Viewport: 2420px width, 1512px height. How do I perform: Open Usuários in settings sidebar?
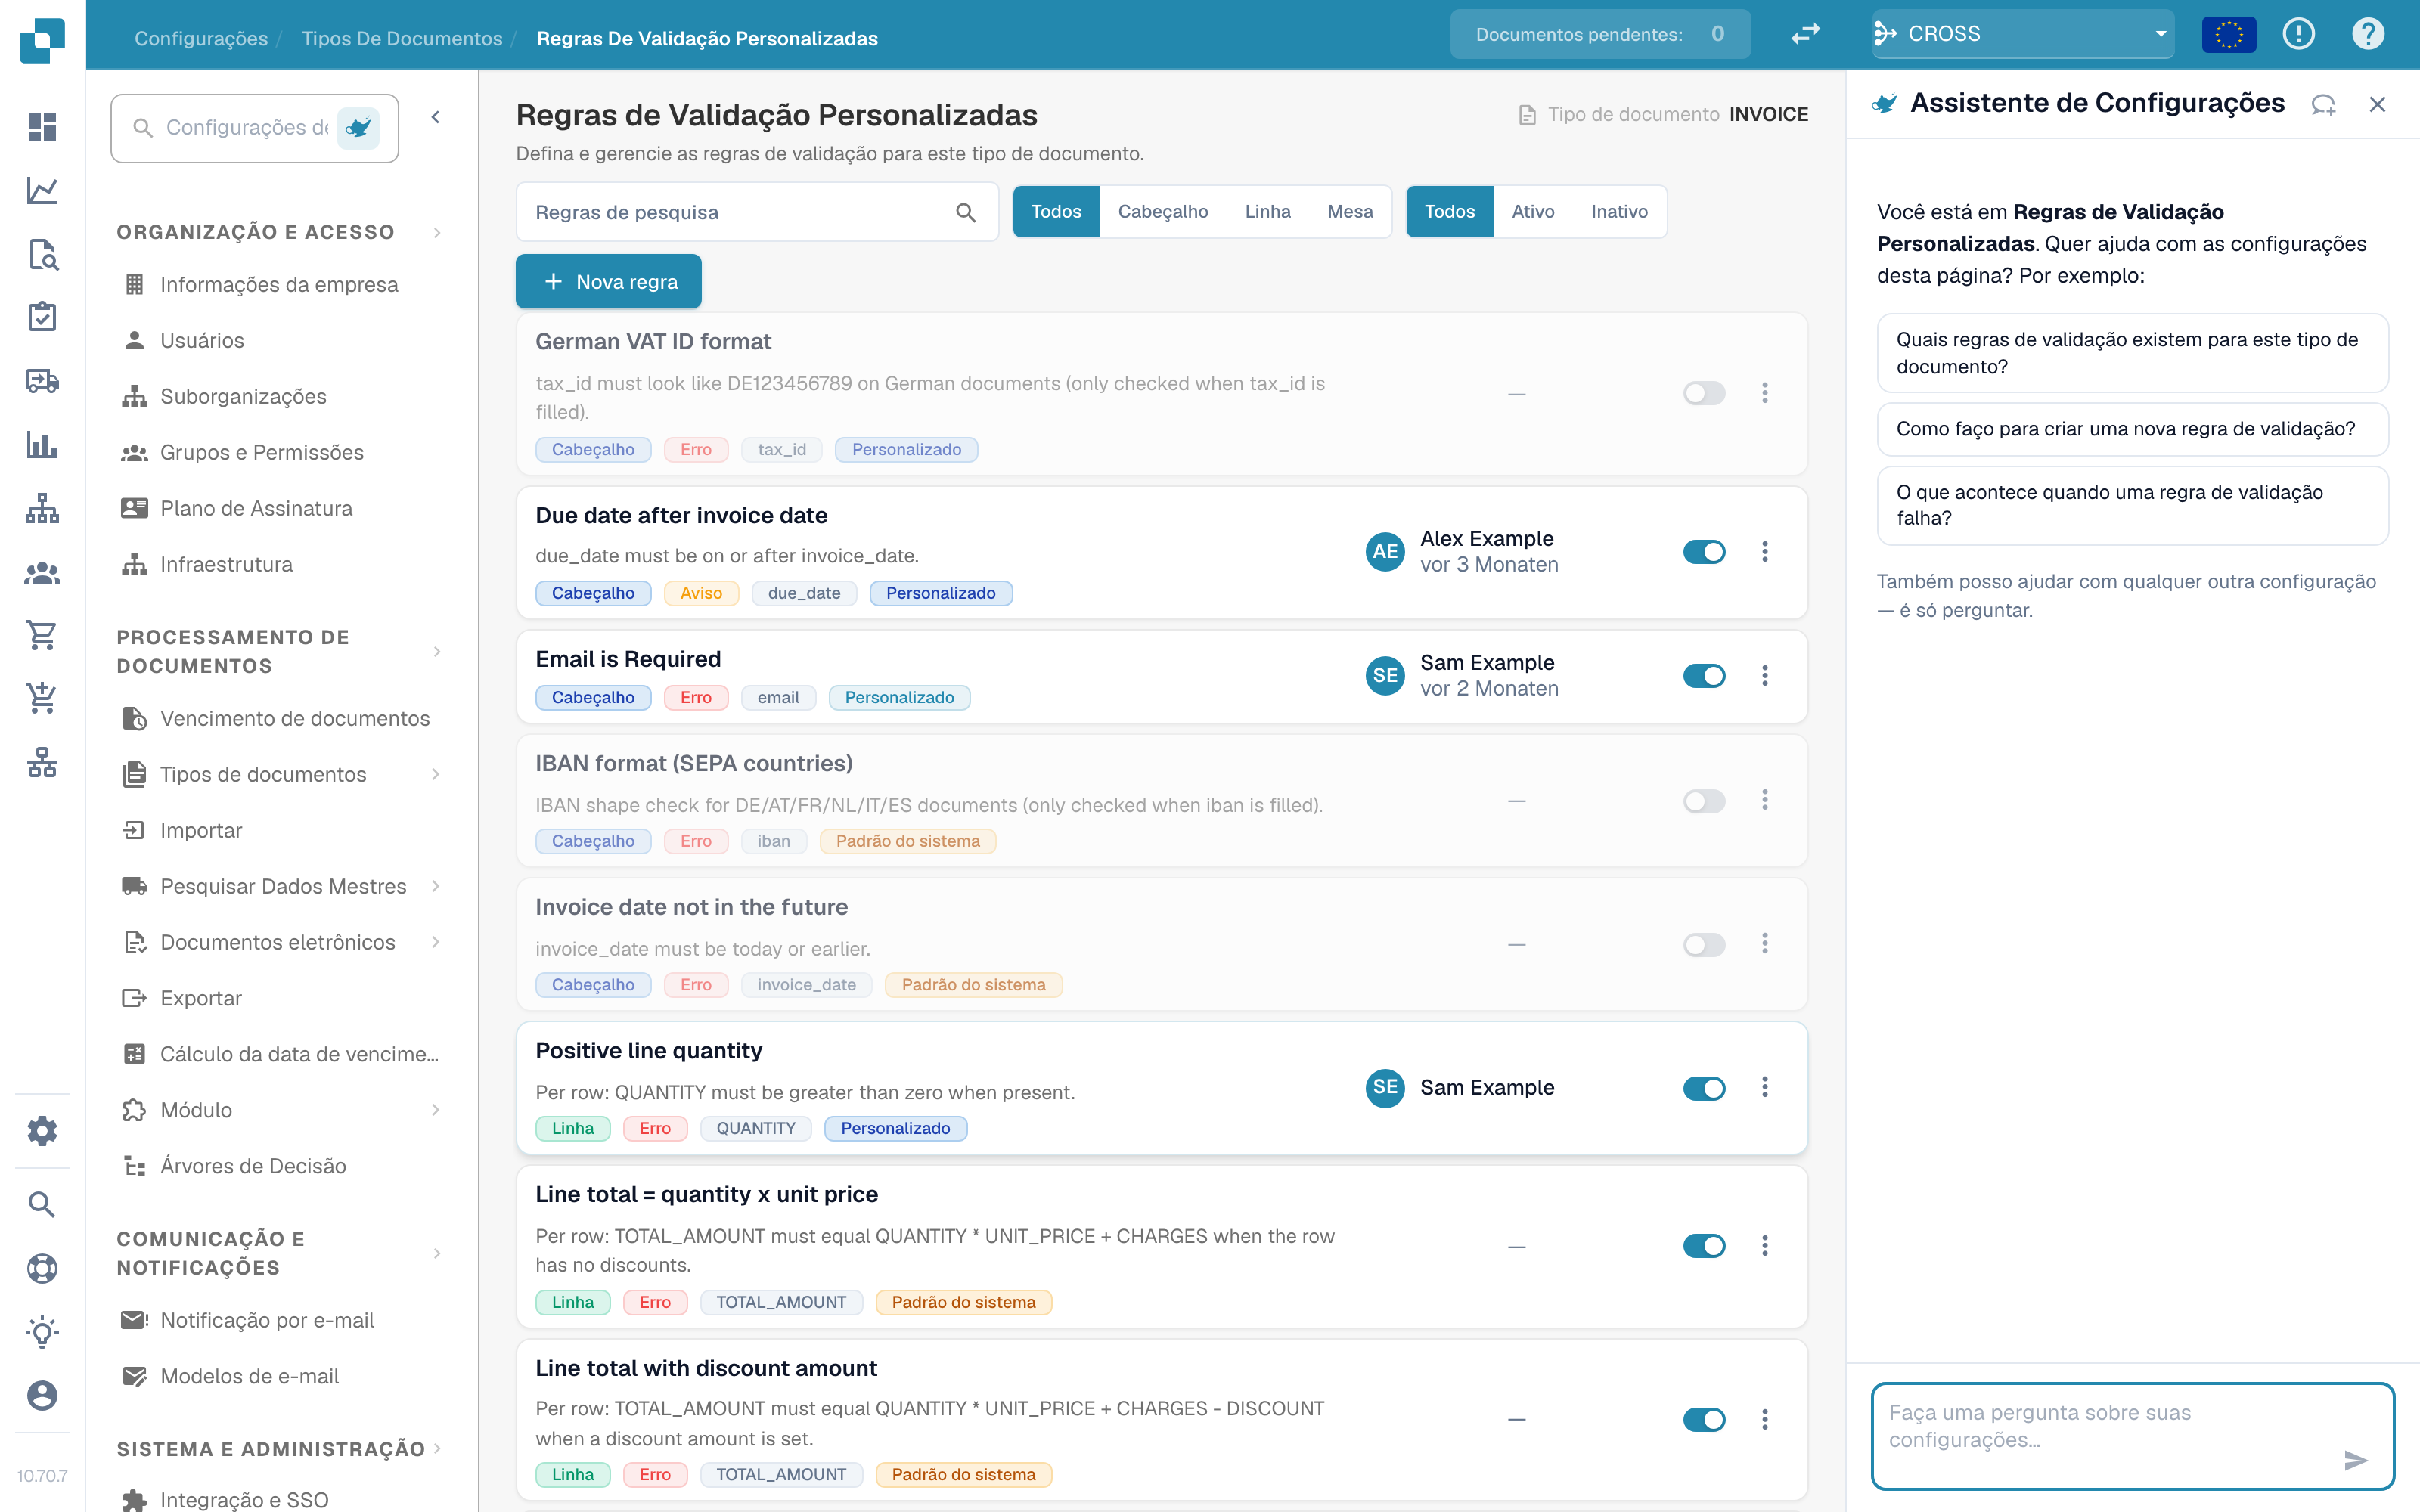click(202, 340)
